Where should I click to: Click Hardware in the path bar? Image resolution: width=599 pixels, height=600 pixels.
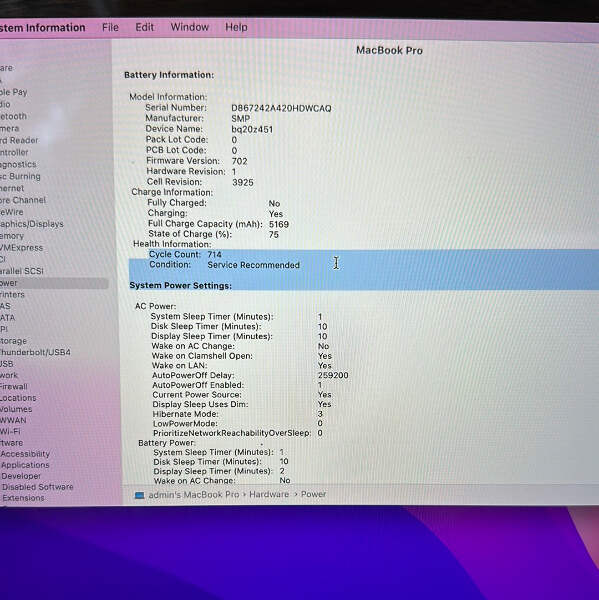pyautogui.click(x=269, y=494)
